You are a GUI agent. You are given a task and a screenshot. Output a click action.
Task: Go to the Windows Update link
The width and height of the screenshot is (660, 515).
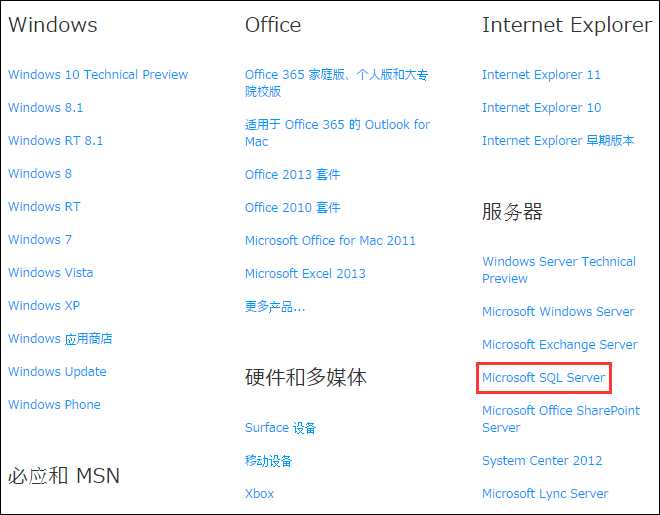57,371
